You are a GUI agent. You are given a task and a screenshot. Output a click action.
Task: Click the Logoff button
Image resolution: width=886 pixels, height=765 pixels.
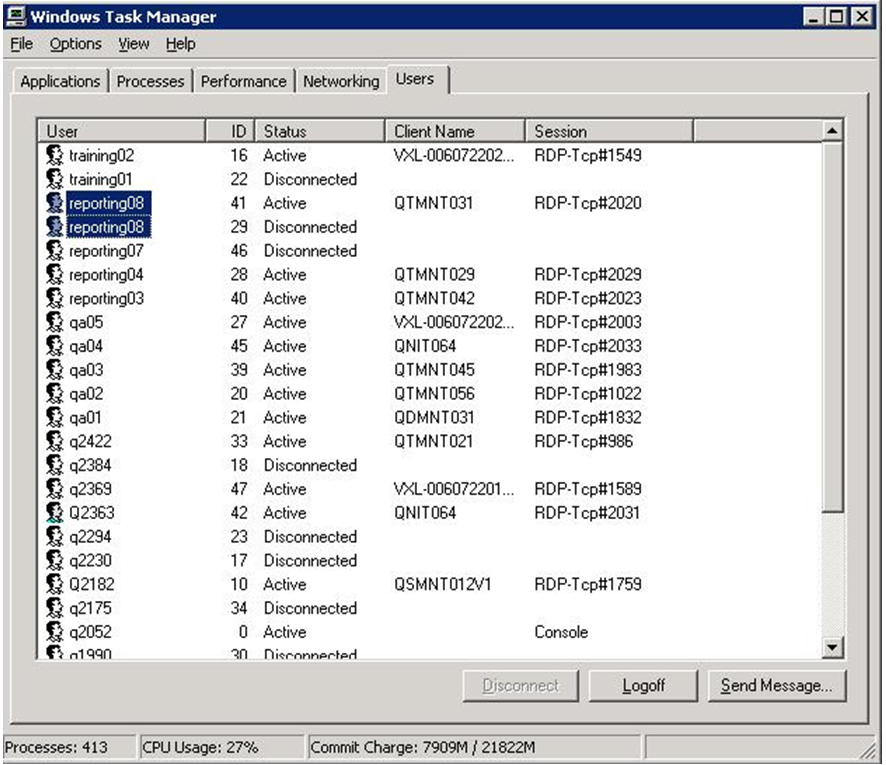(x=643, y=686)
